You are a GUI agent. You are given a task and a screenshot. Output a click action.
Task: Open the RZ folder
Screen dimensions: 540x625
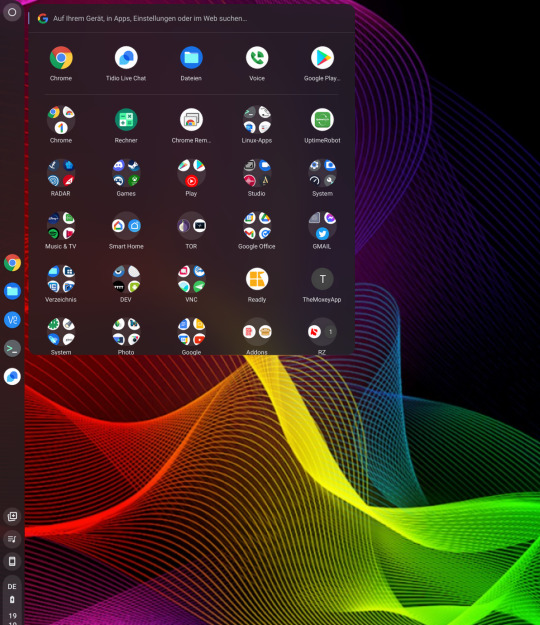pos(322,332)
